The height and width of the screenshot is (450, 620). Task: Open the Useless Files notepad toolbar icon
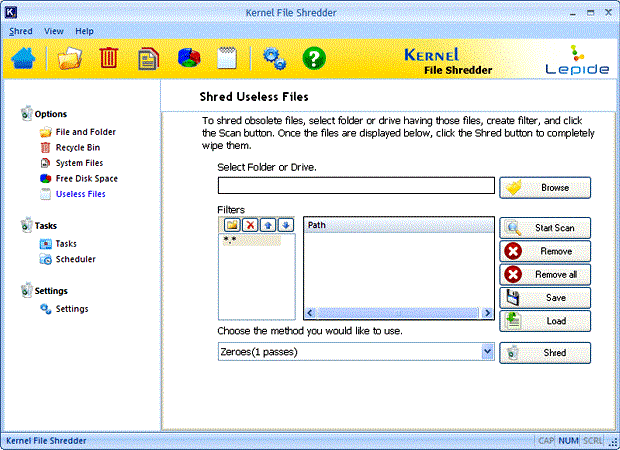tap(227, 58)
